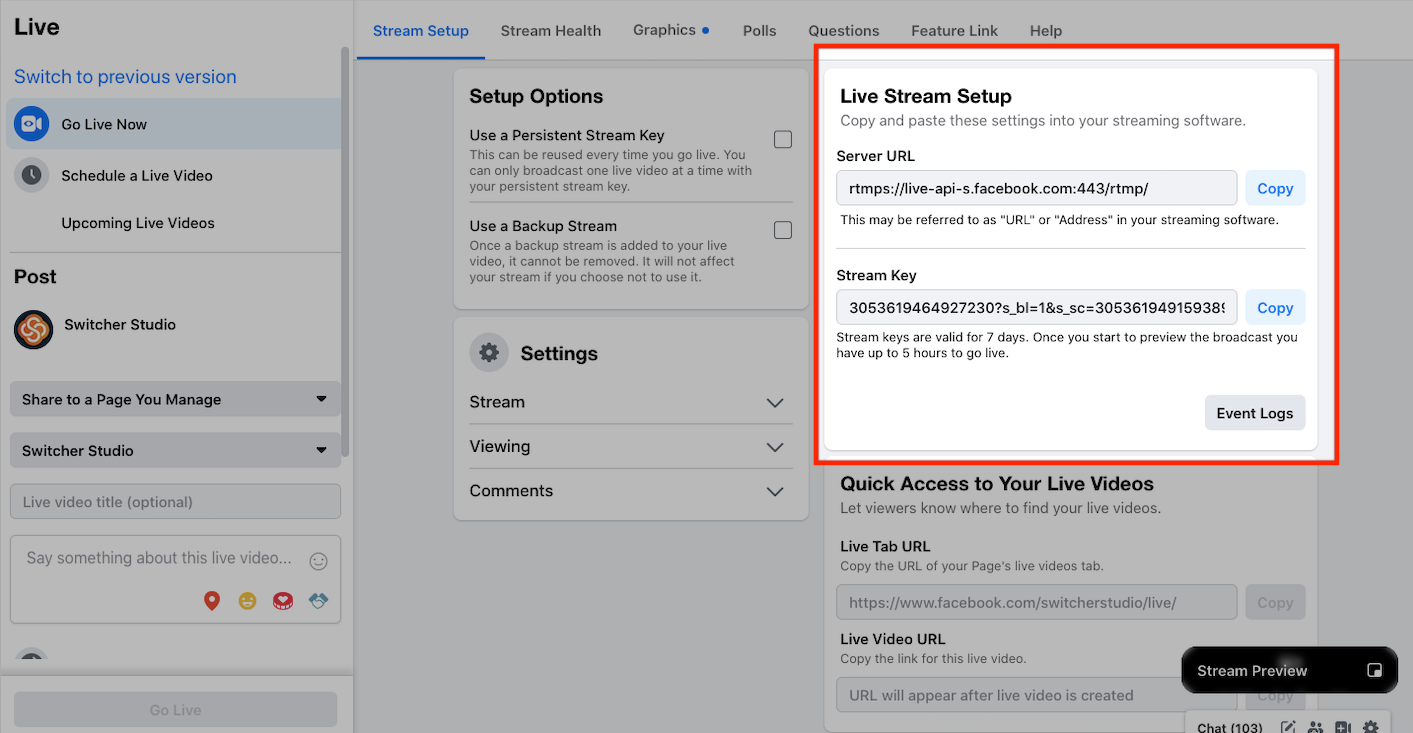
Task: Open the Polls tab
Action: (760, 30)
